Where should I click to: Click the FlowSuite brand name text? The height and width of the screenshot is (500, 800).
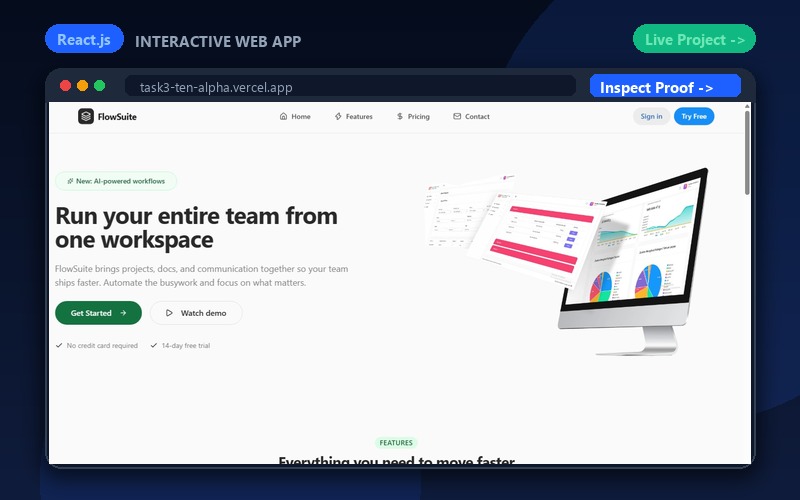click(x=117, y=116)
